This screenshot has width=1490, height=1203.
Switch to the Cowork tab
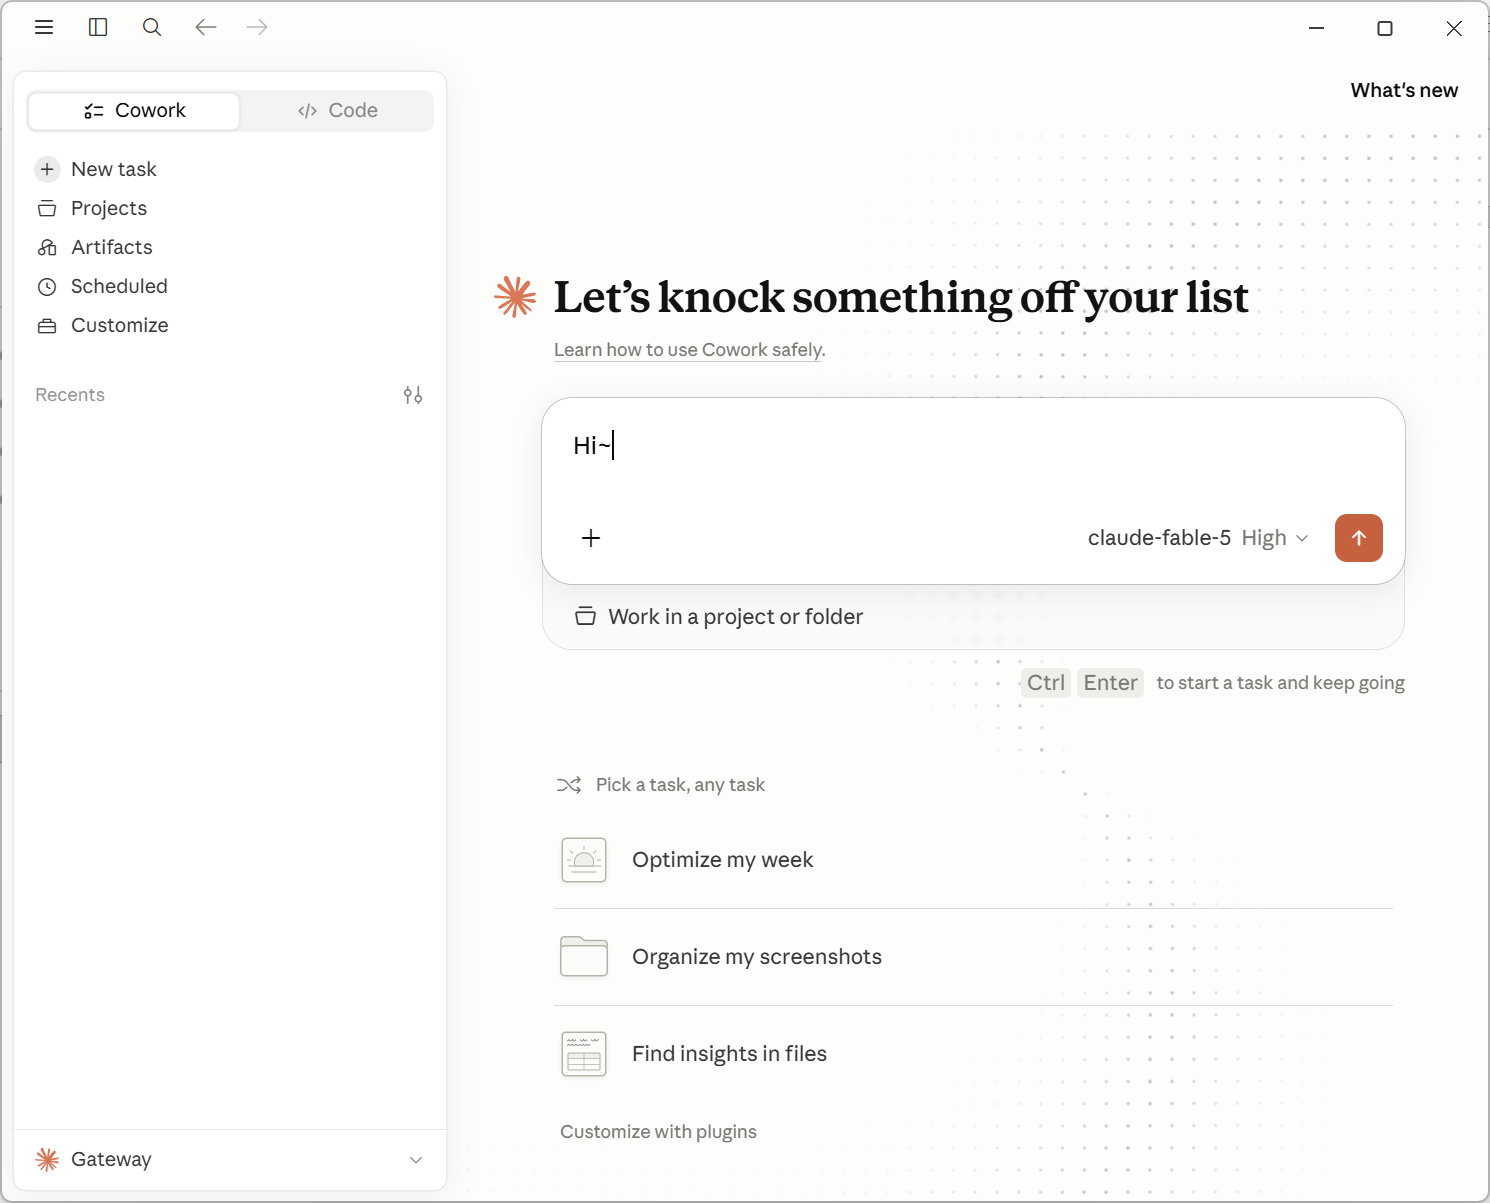pyautogui.click(x=134, y=111)
